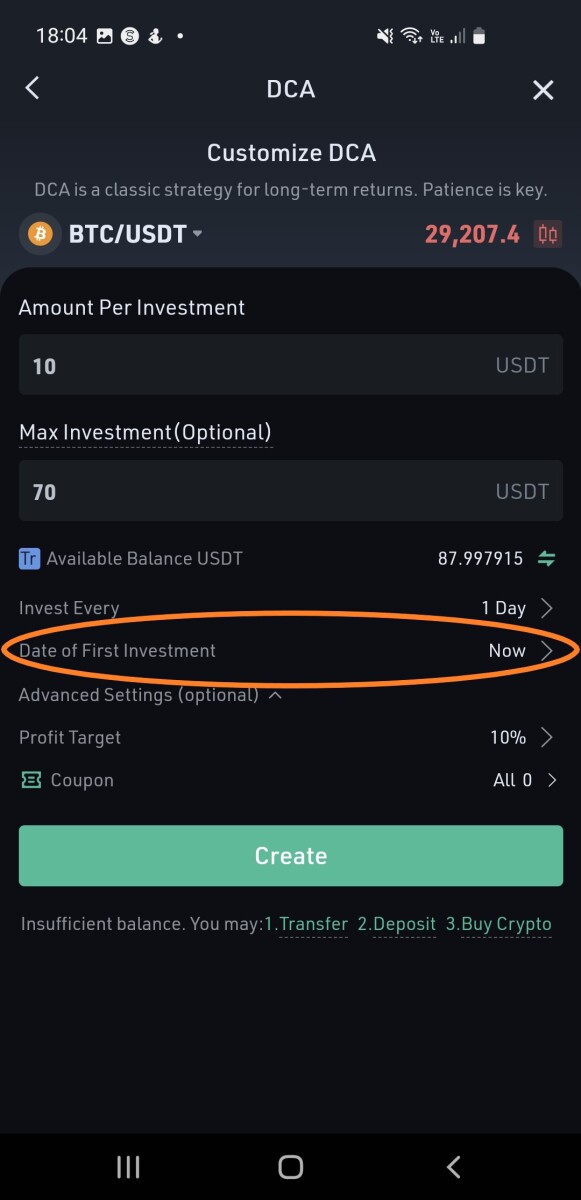The height and width of the screenshot is (1200, 581).
Task: Tap the green Create button
Action: point(291,856)
